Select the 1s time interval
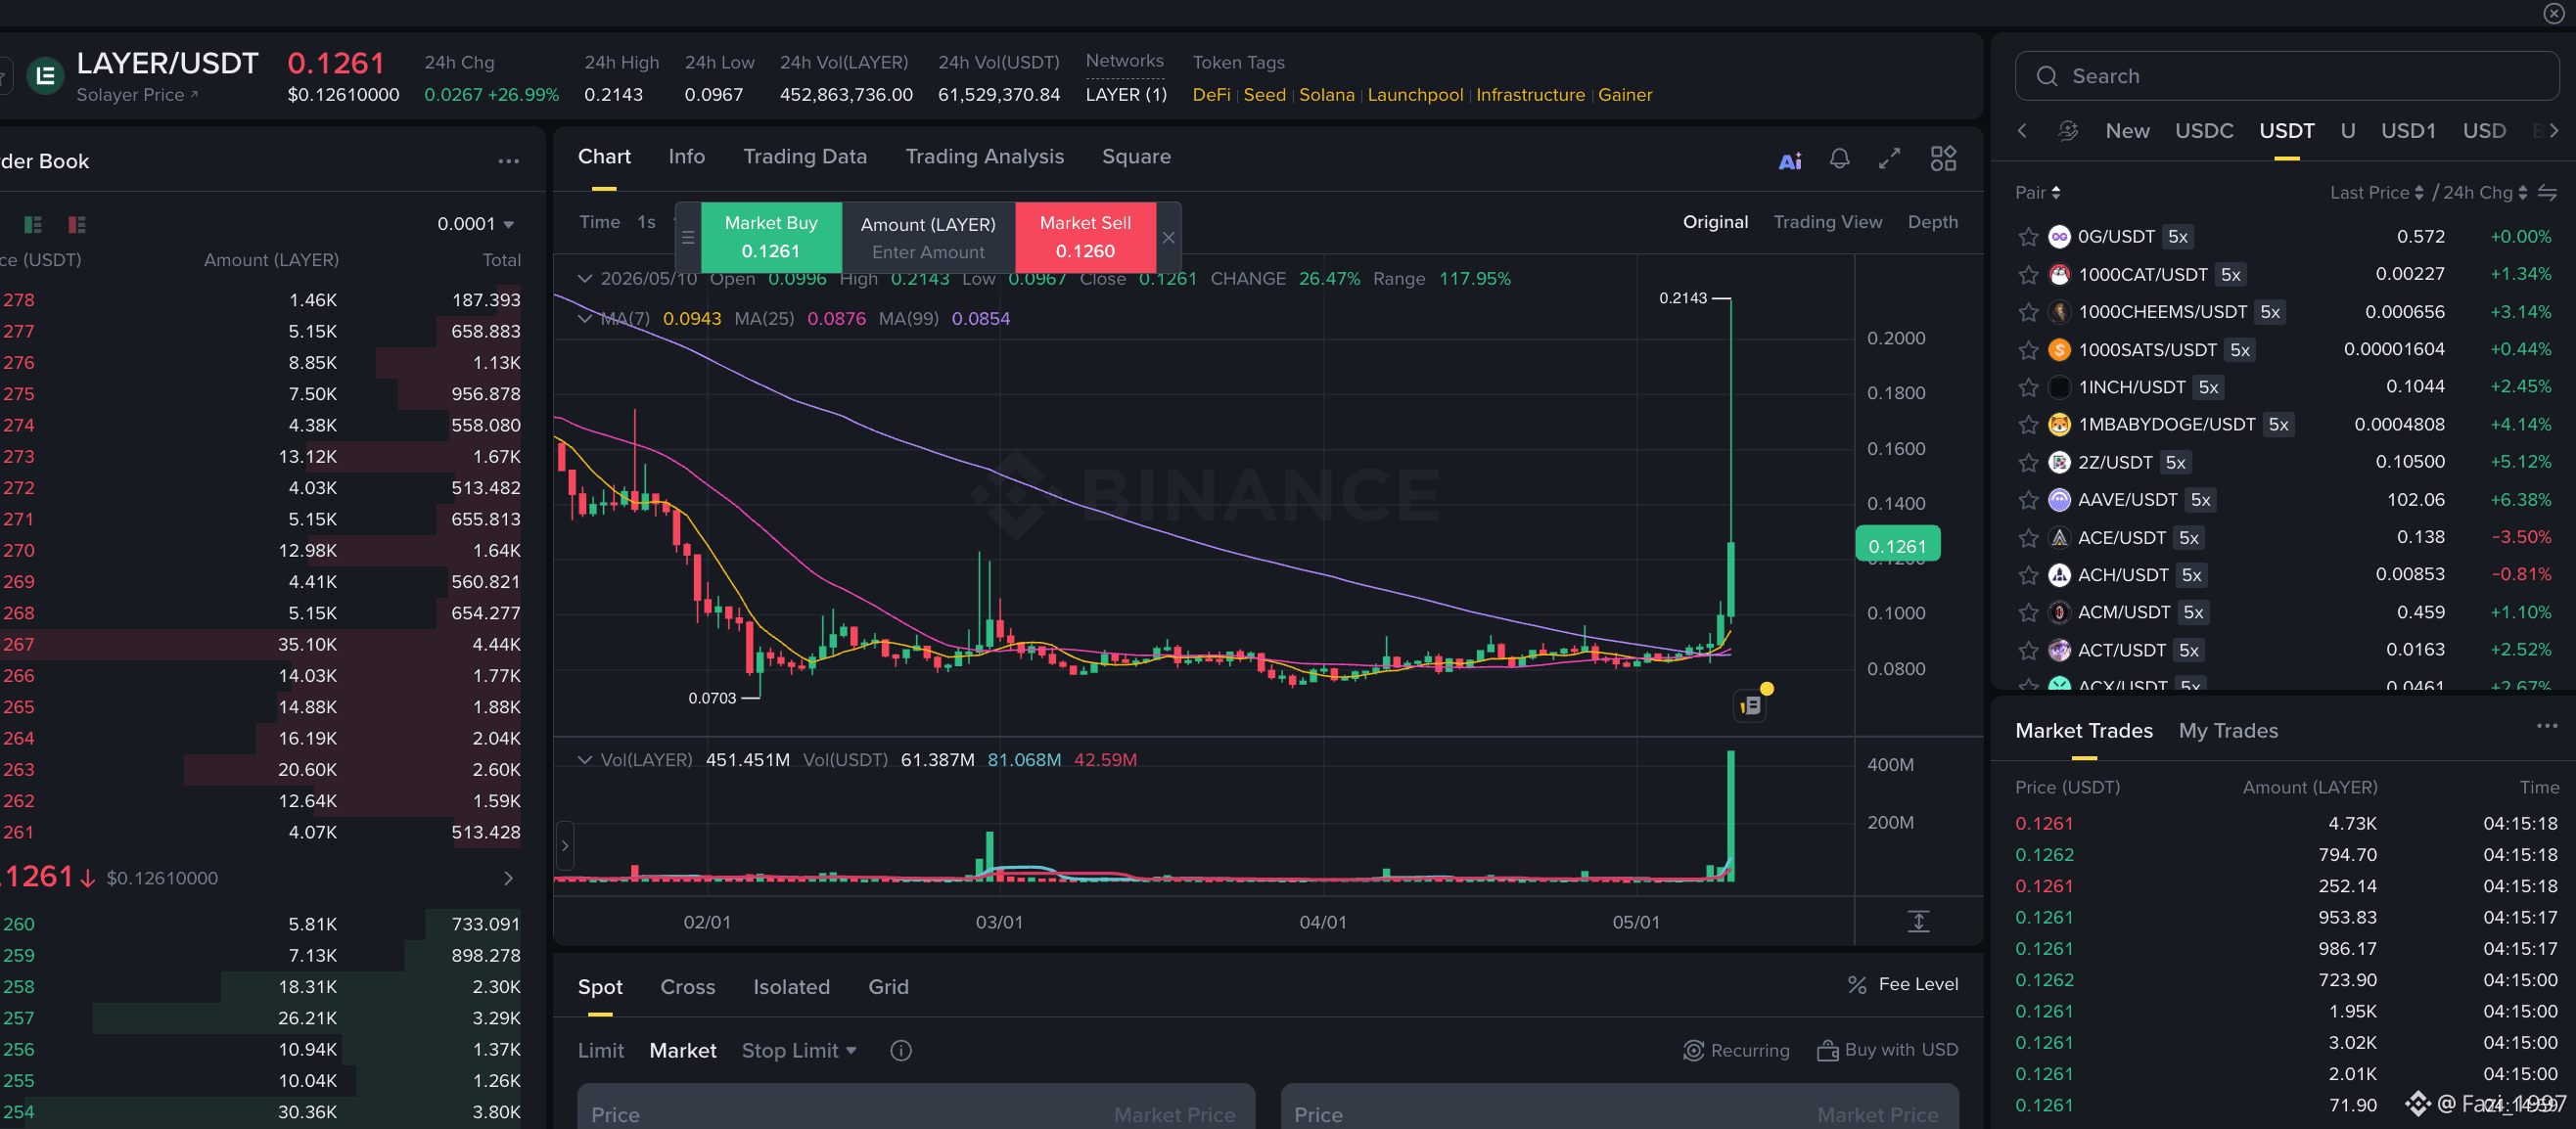2576x1129 pixels. [646, 222]
